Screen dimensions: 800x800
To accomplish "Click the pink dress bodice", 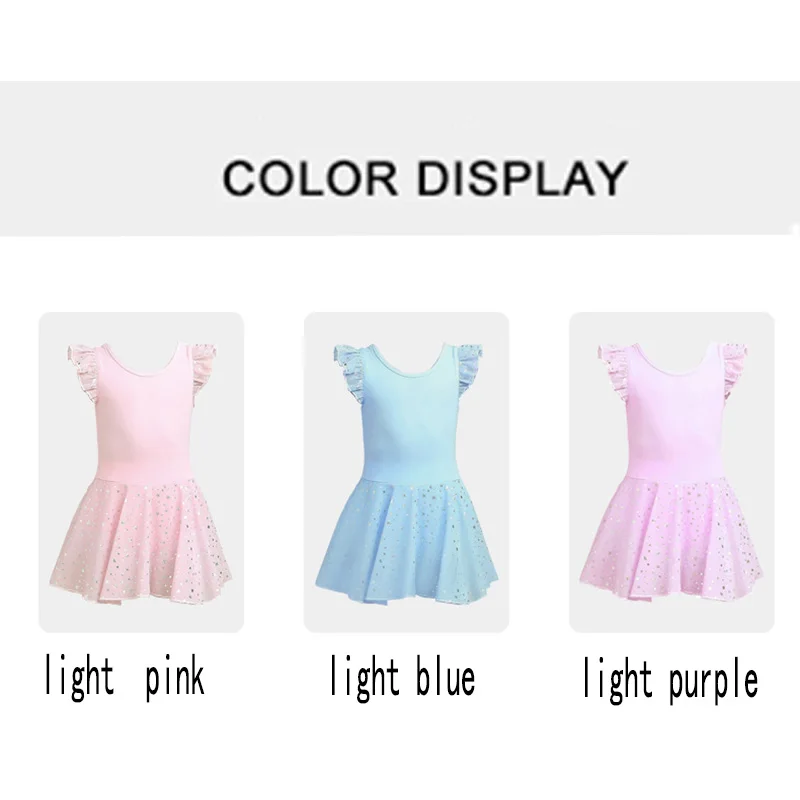I will (143, 423).
